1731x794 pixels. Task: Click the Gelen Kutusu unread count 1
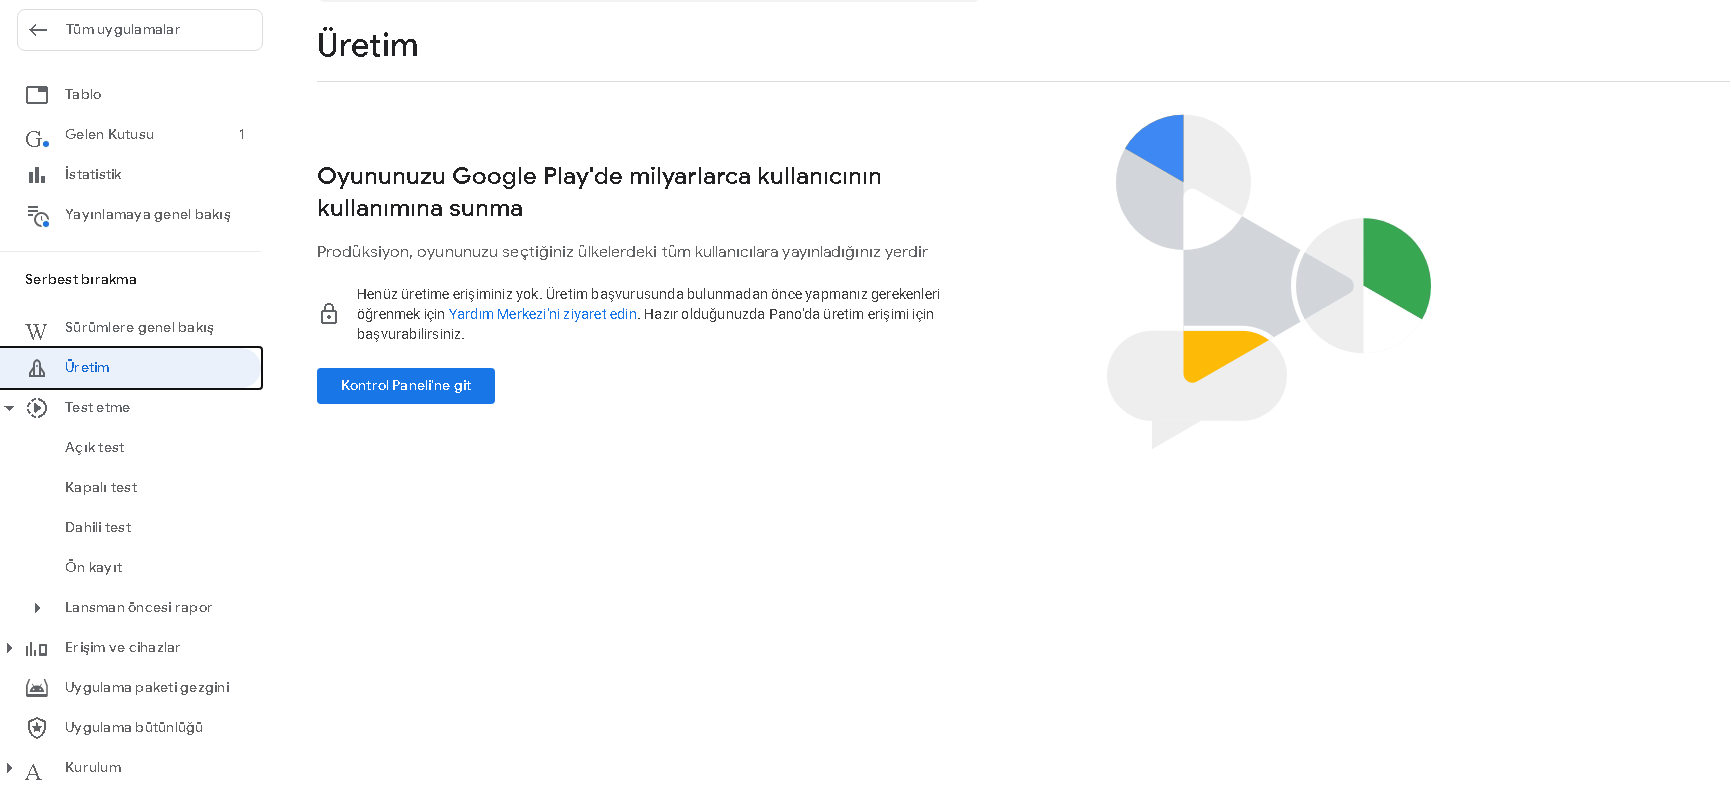[242, 135]
